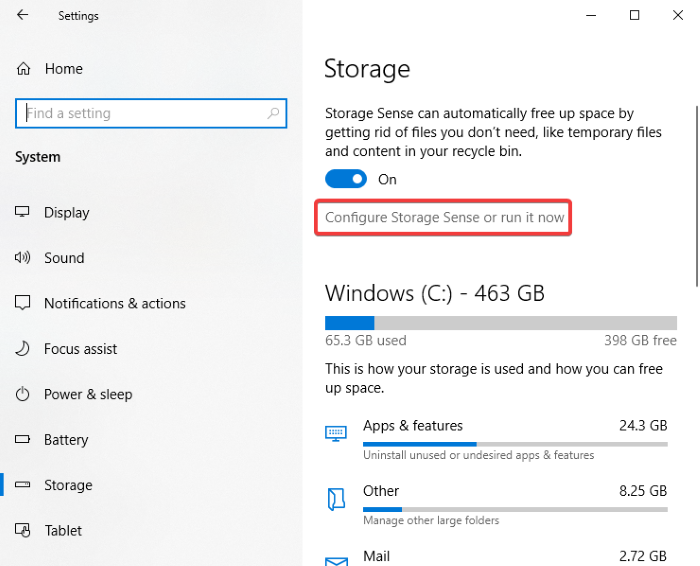Click the Windows (C:) storage usage bar
Viewport: 700px width, 566px height.
500,323
